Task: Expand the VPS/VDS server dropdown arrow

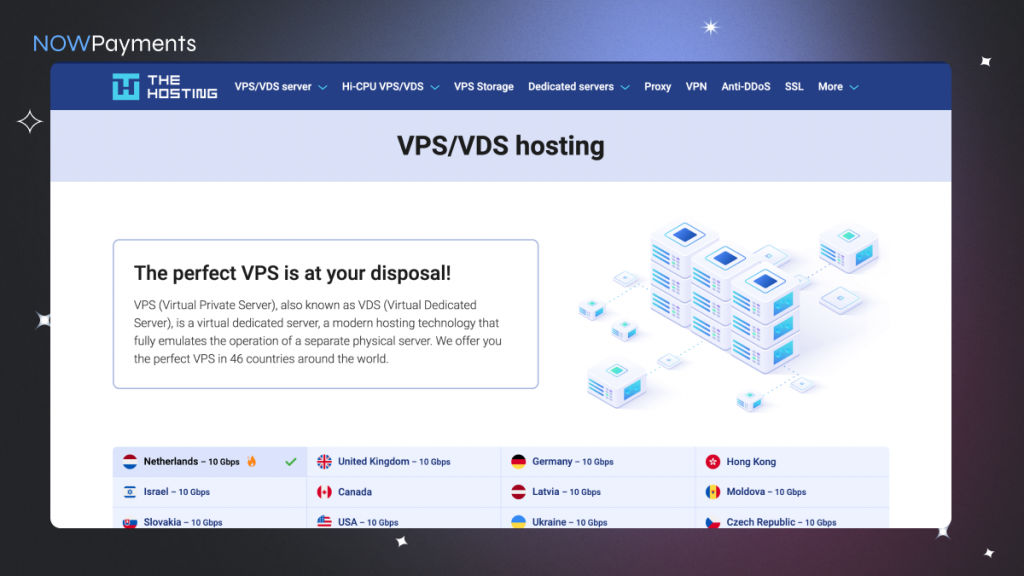Action: (323, 88)
